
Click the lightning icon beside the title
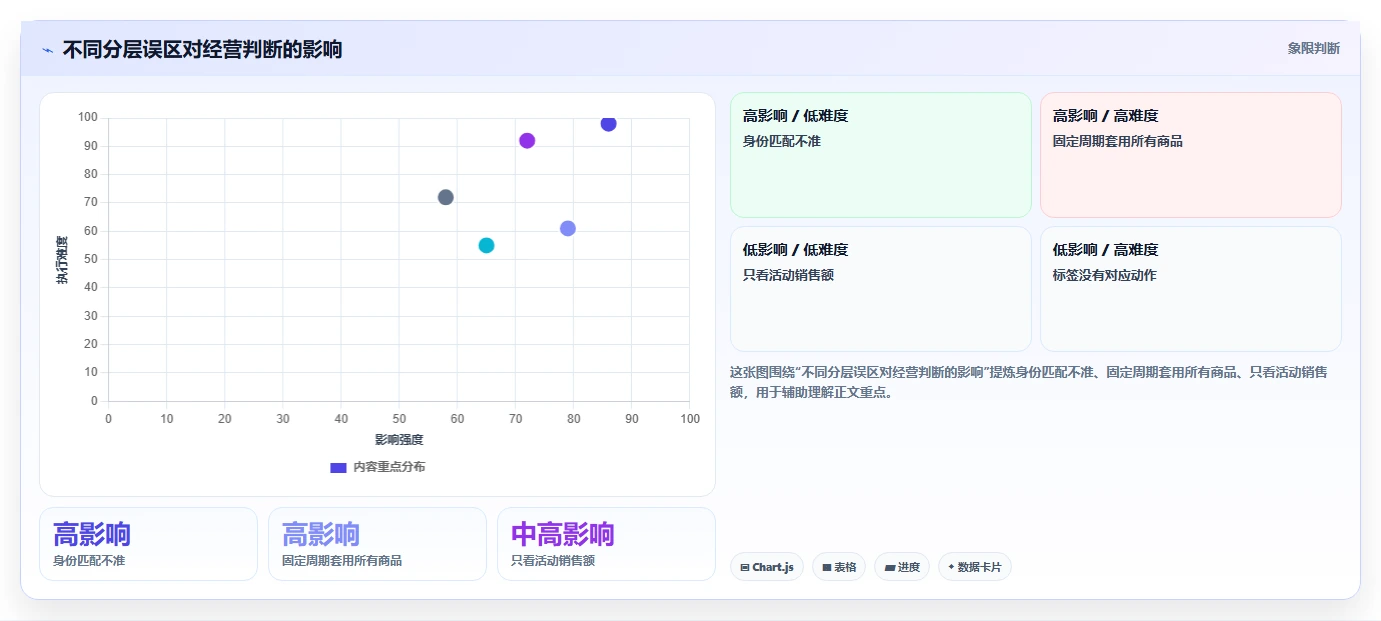point(47,50)
